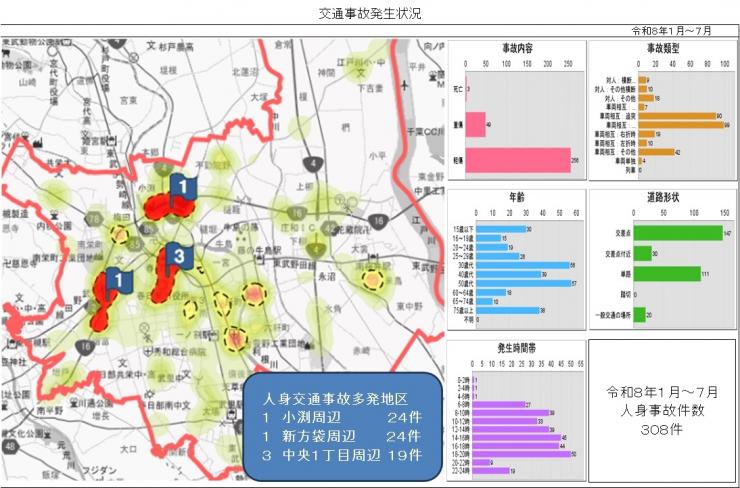Click the black route 4 shield near 上柳
Screen dimensions: 740x488
click(313, 164)
